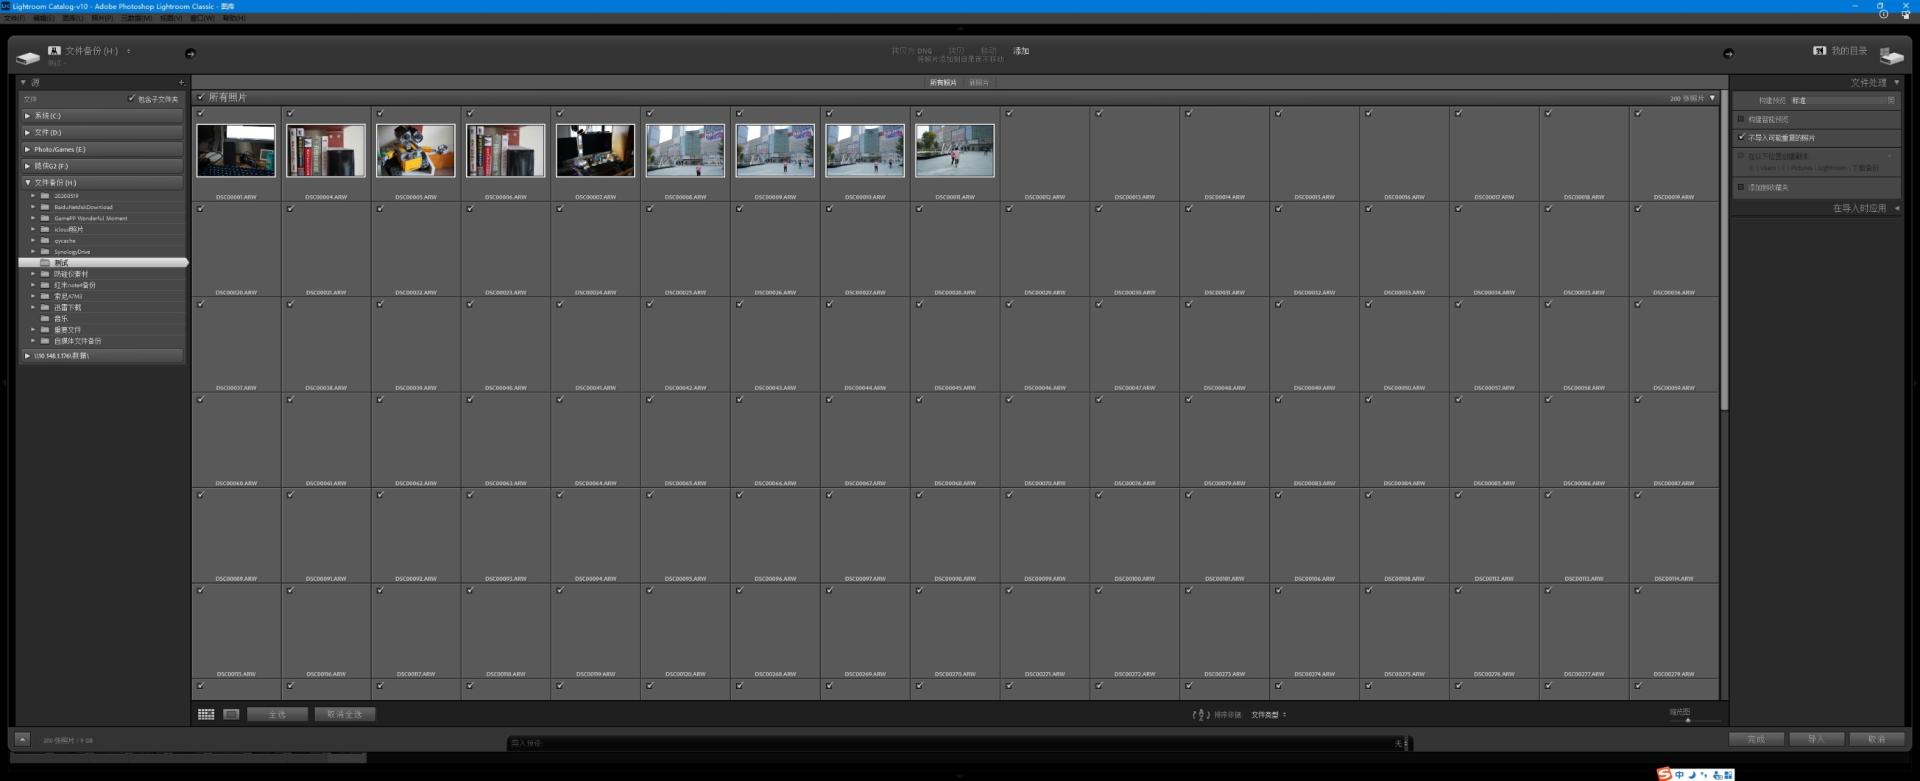Toggle the 包含子文件夹 checkbox
The image size is (1920, 781).
[x=132, y=98]
